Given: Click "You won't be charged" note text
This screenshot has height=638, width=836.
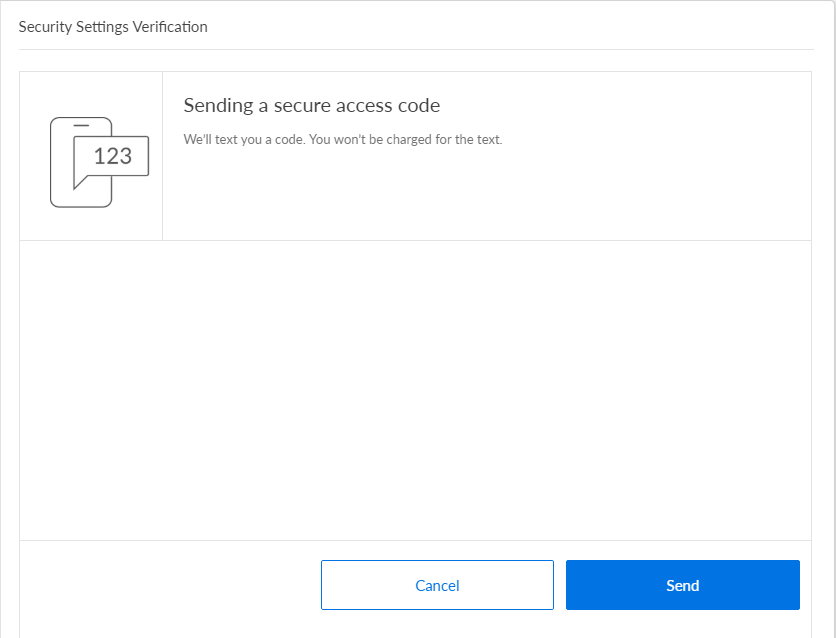Looking at the screenshot, I should pyautogui.click(x=405, y=140).
